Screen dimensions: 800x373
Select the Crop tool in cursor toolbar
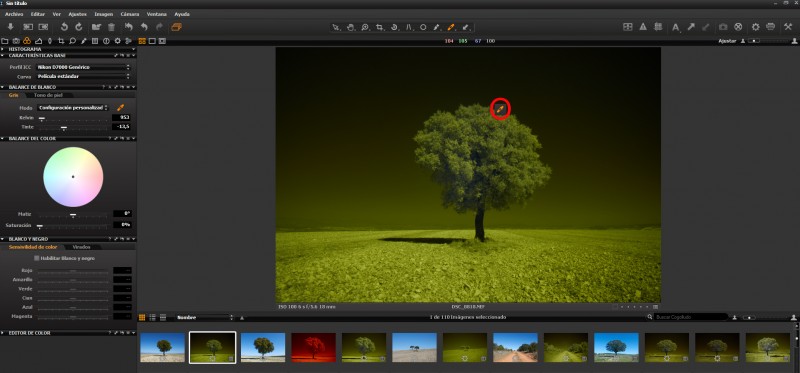[380, 27]
